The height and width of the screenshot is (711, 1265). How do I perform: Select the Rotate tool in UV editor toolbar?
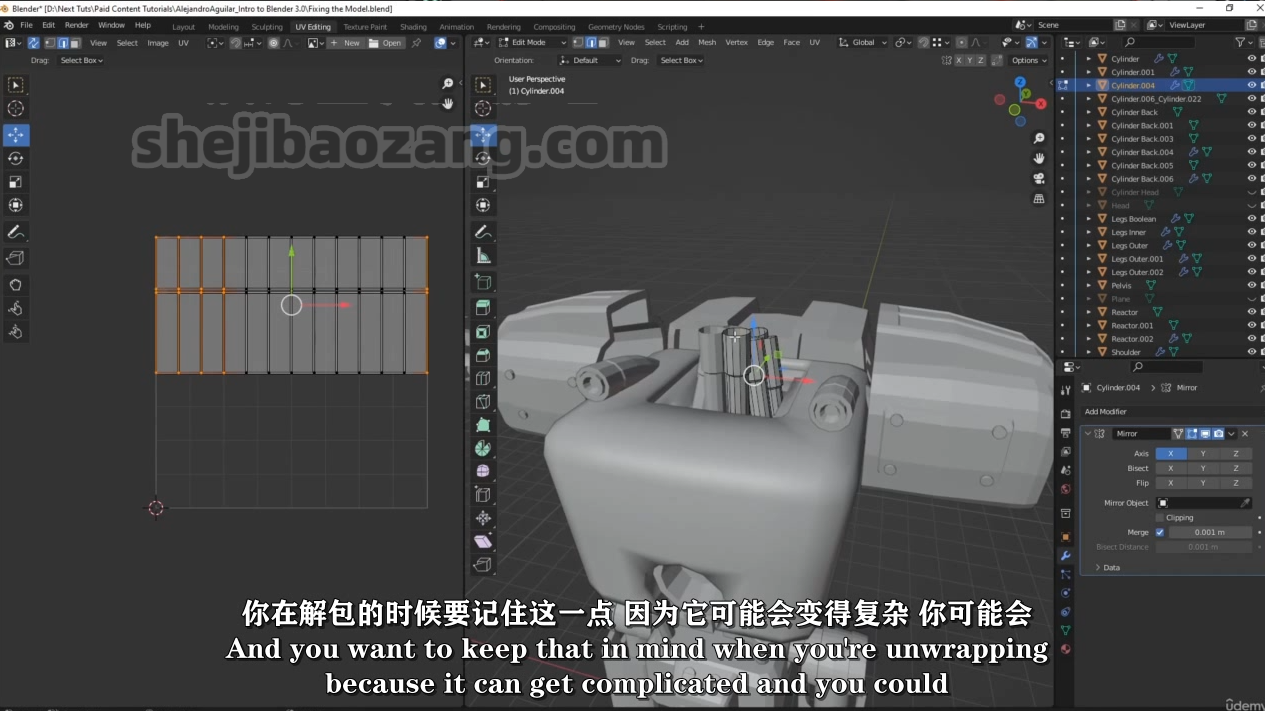point(16,158)
